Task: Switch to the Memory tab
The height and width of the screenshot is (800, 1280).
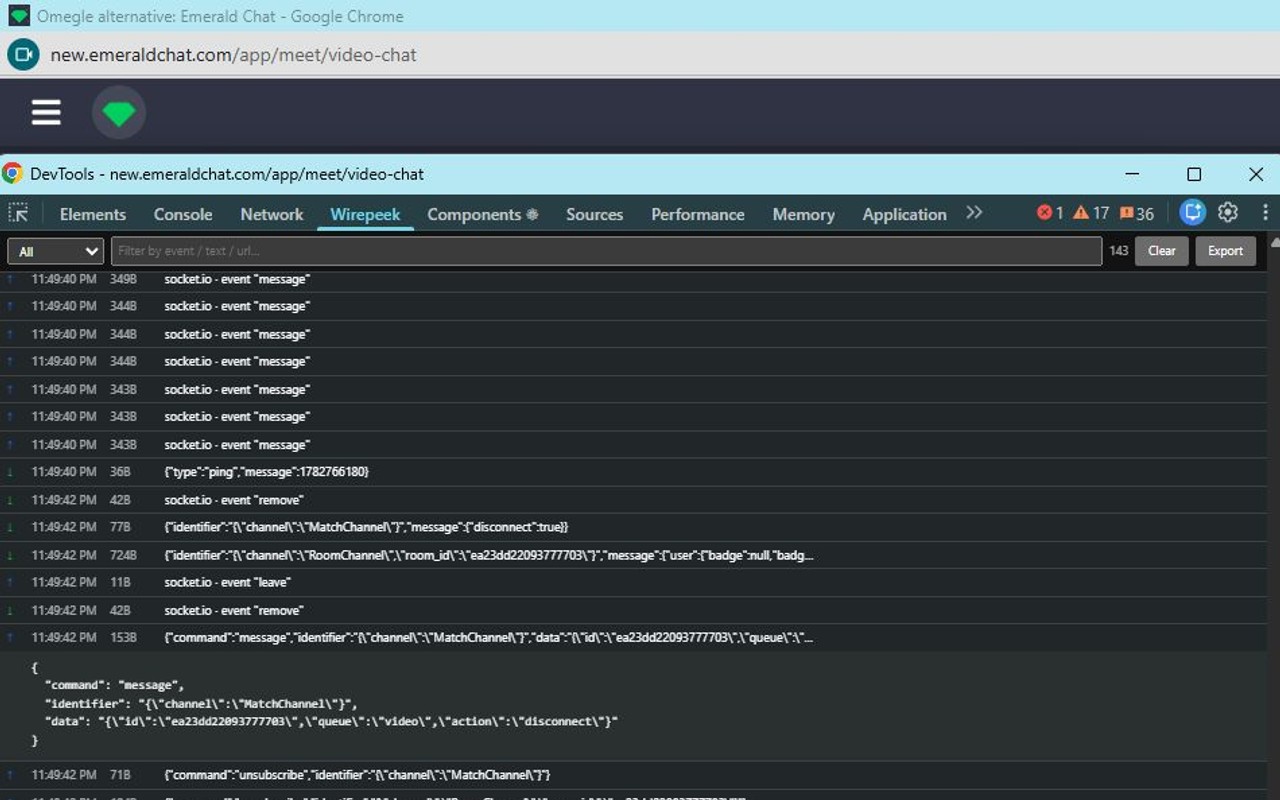Action: click(803, 214)
